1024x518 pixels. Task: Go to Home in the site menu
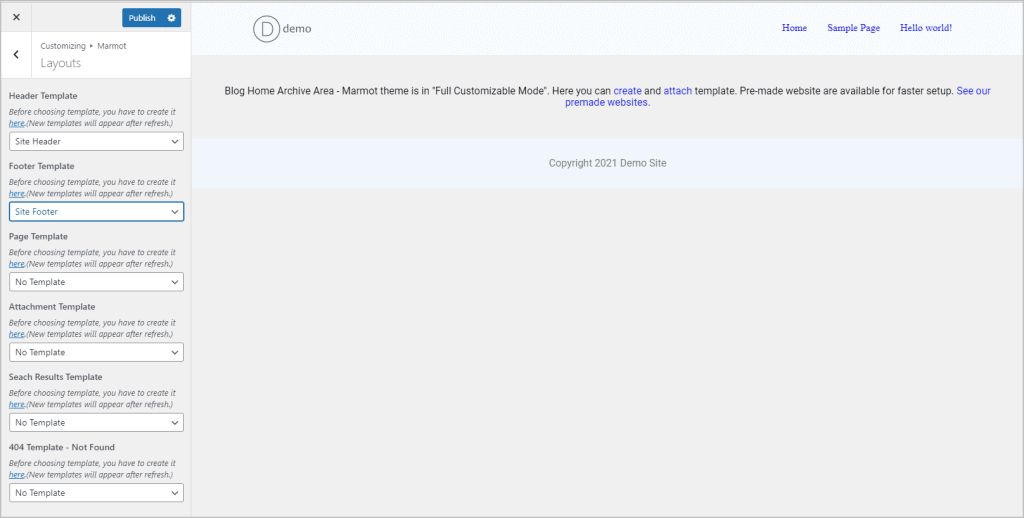pos(794,28)
